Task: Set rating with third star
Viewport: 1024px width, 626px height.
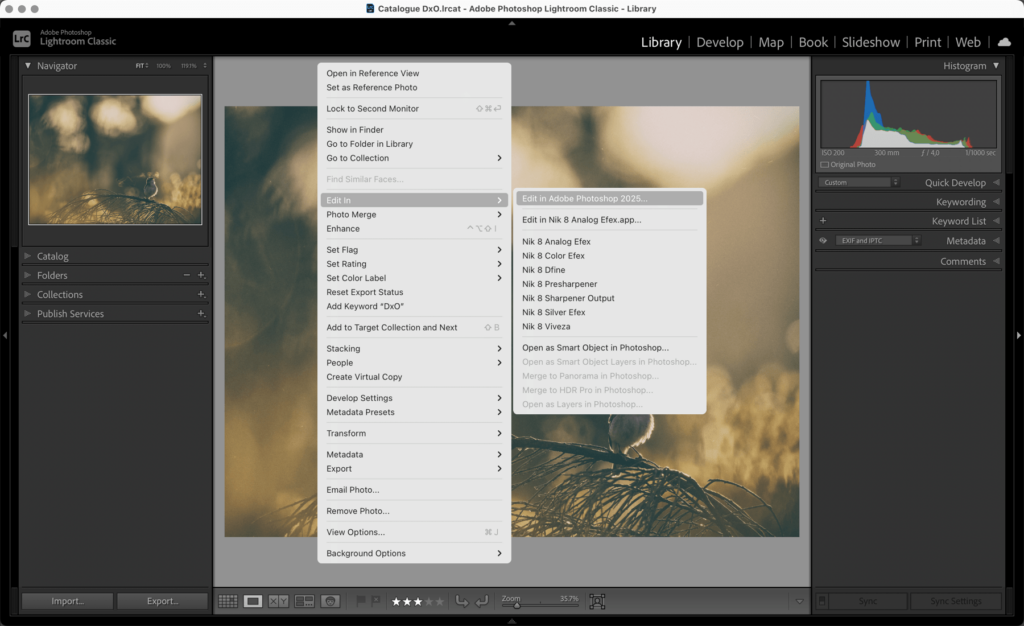Action: pos(418,602)
